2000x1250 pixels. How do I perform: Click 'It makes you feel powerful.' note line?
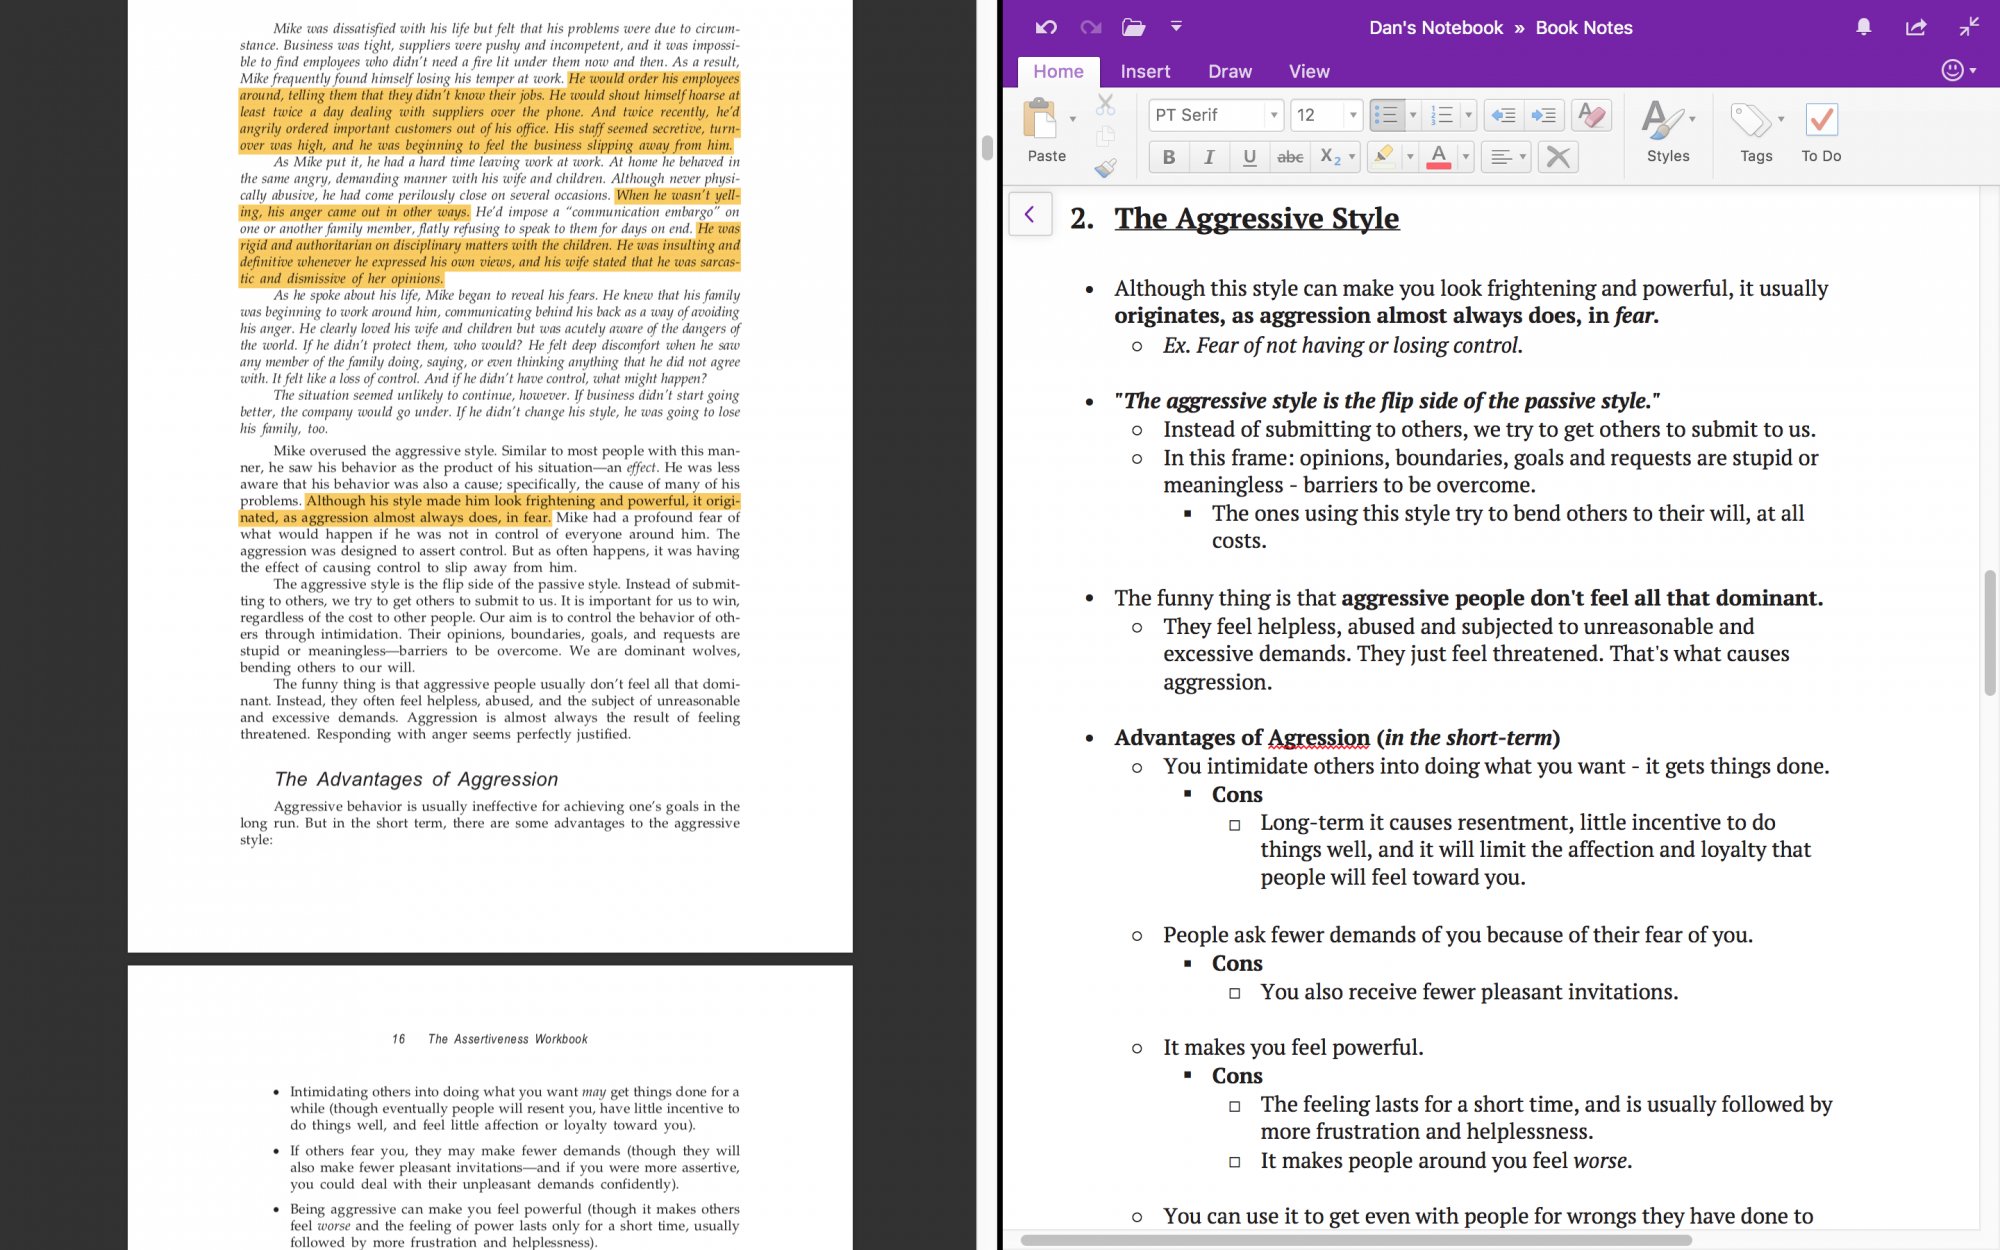point(1293,1047)
